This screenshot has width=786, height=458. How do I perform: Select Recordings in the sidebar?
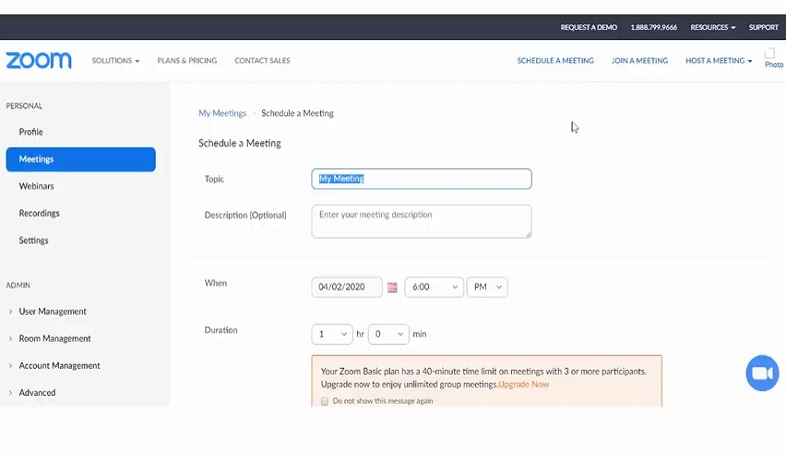pos(39,213)
